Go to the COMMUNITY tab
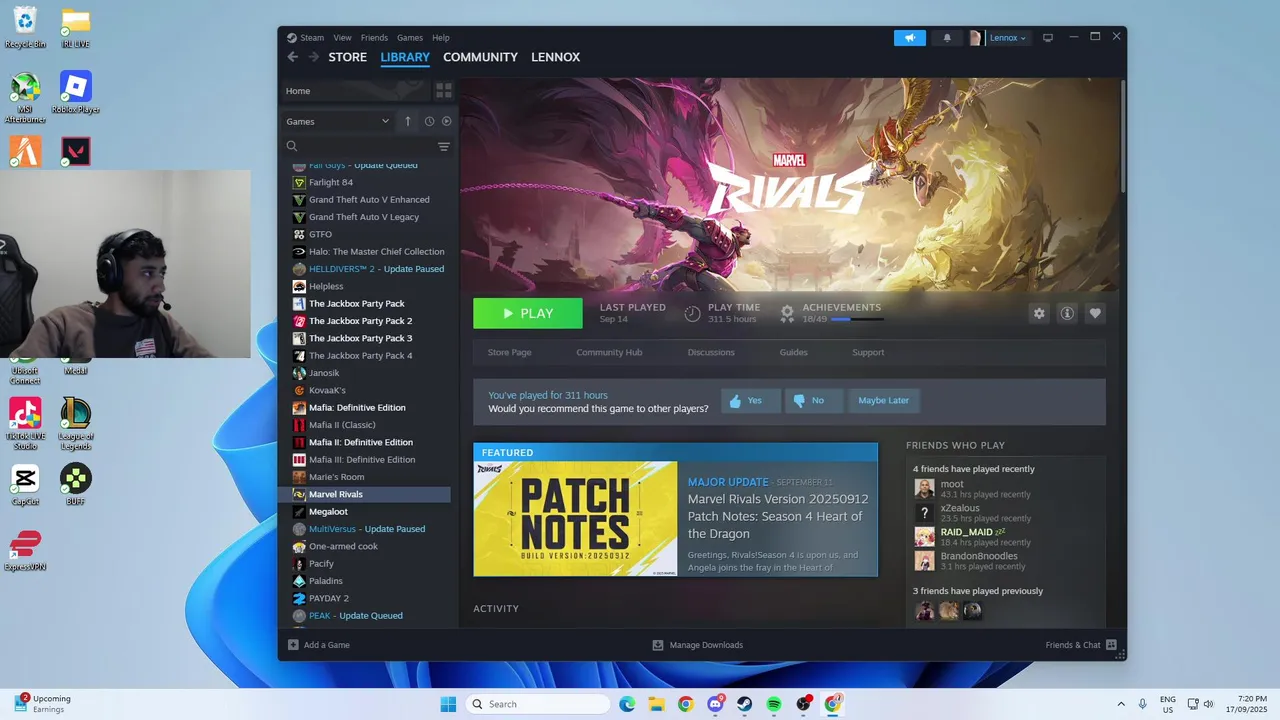This screenshot has width=1280, height=720. 480,57
